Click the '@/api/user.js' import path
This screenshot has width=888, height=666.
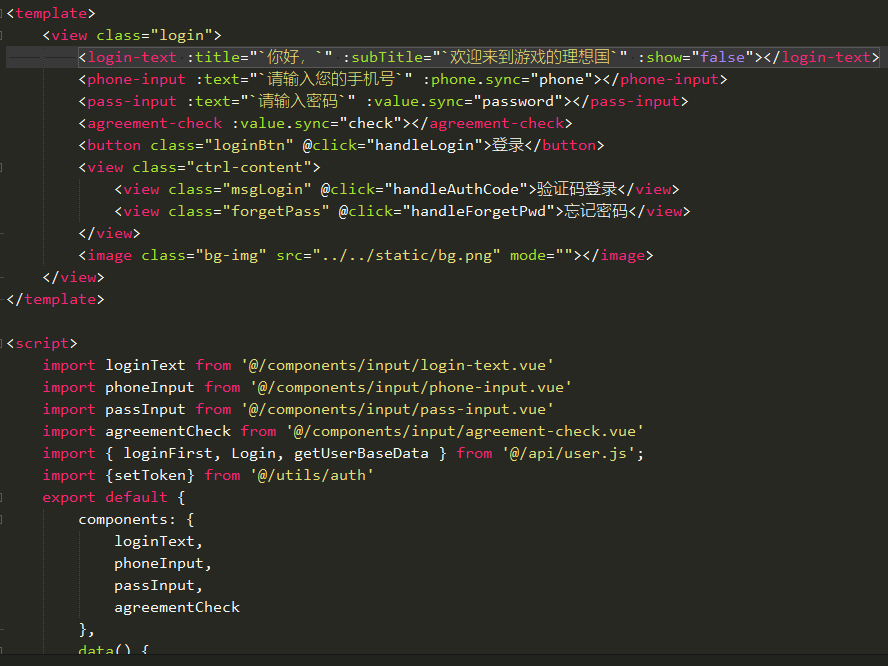click(x=573, y=454)
